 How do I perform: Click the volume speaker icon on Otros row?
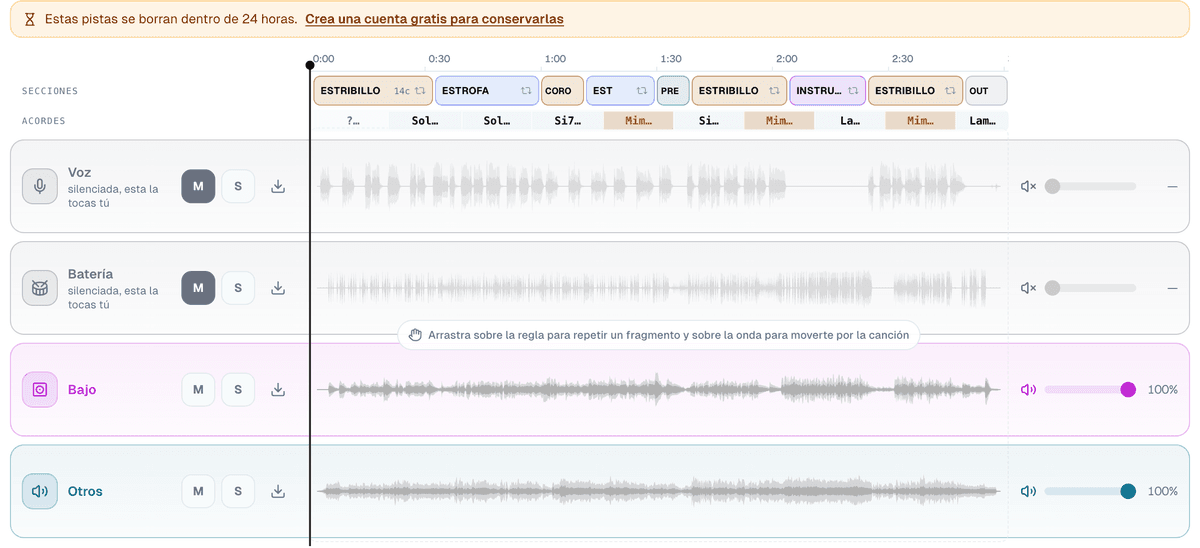coord(1028,491)
